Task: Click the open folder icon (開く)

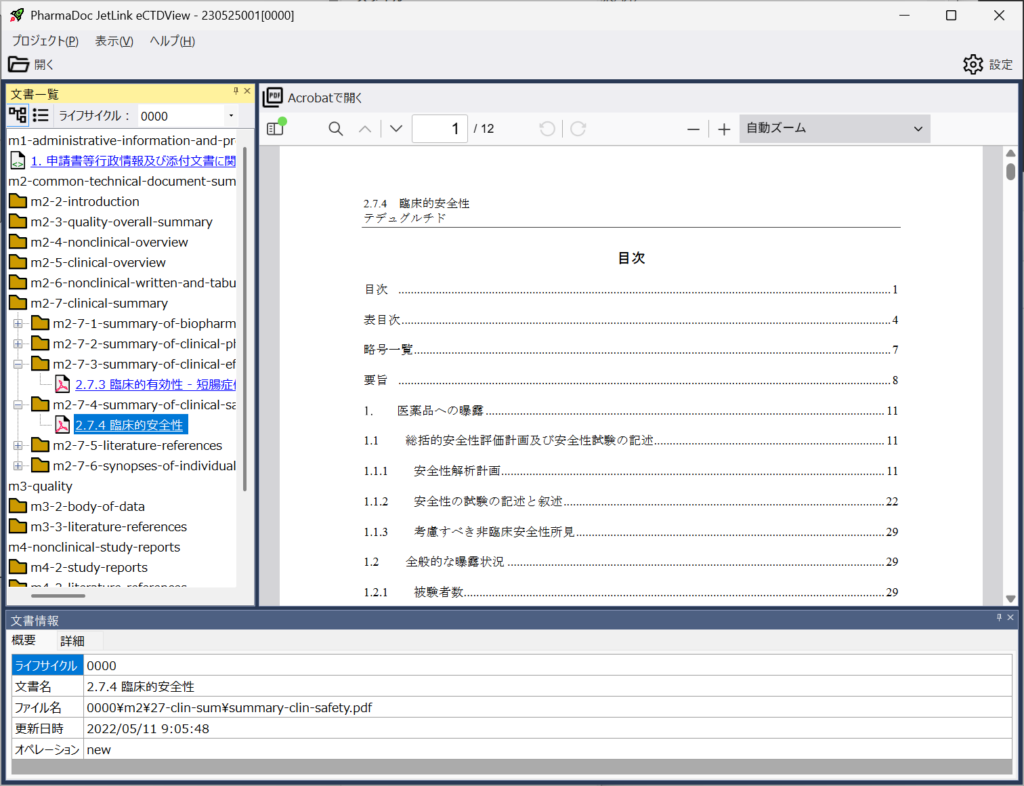Action: [19, 64]
